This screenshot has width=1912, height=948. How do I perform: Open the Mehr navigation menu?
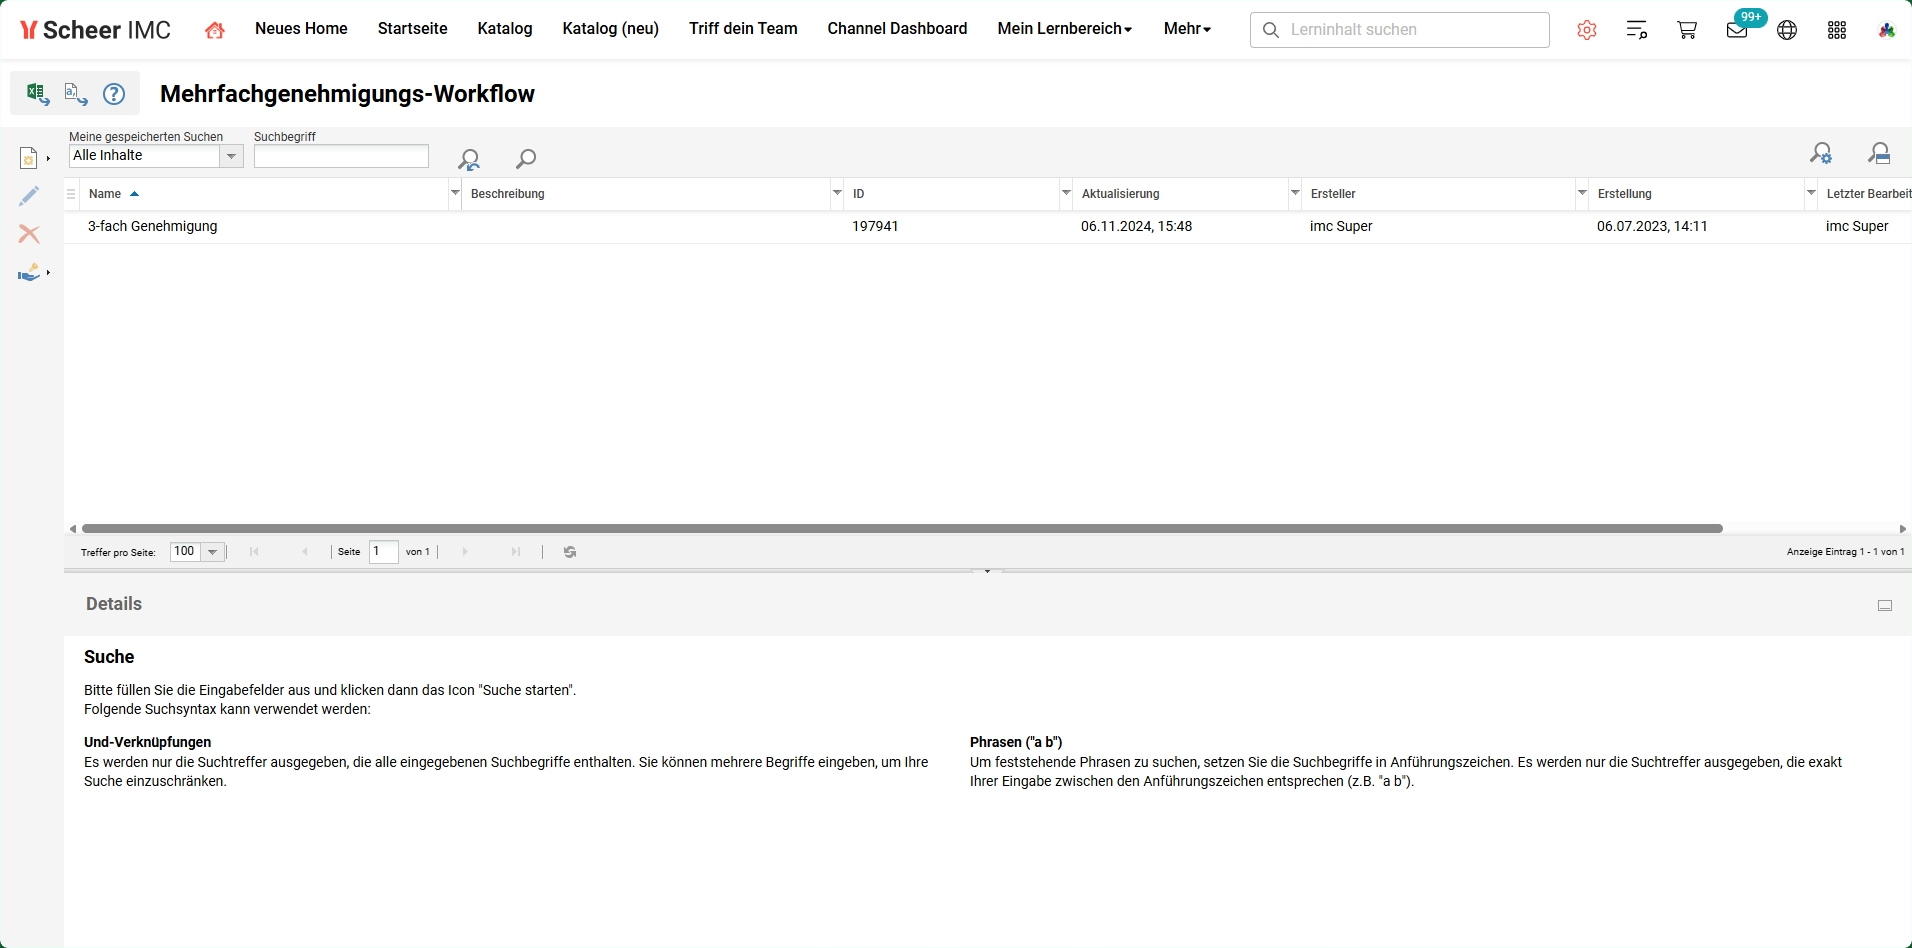pos(1187,29)
